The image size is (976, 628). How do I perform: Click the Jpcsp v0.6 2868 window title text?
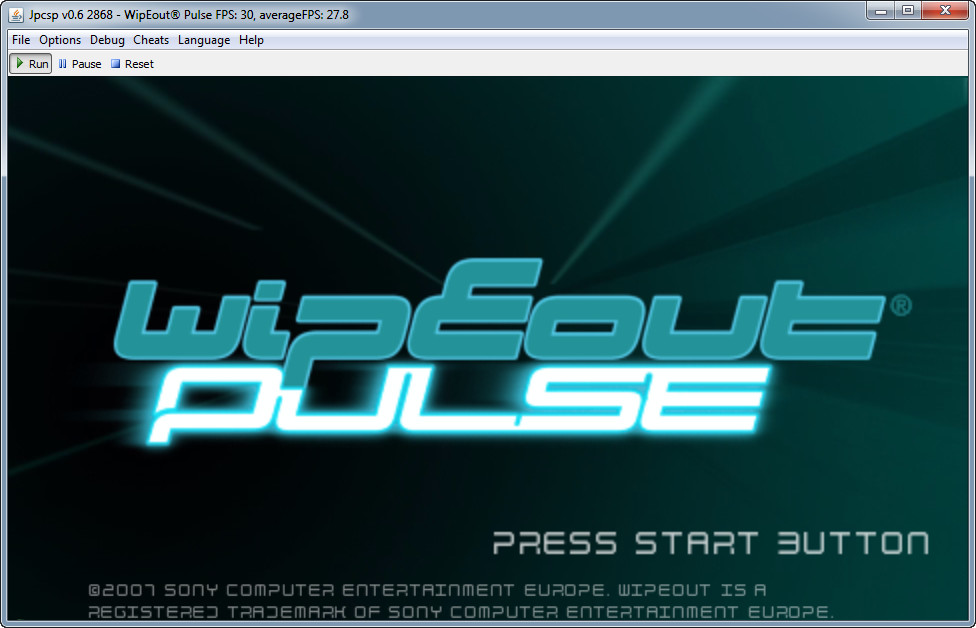188,14
